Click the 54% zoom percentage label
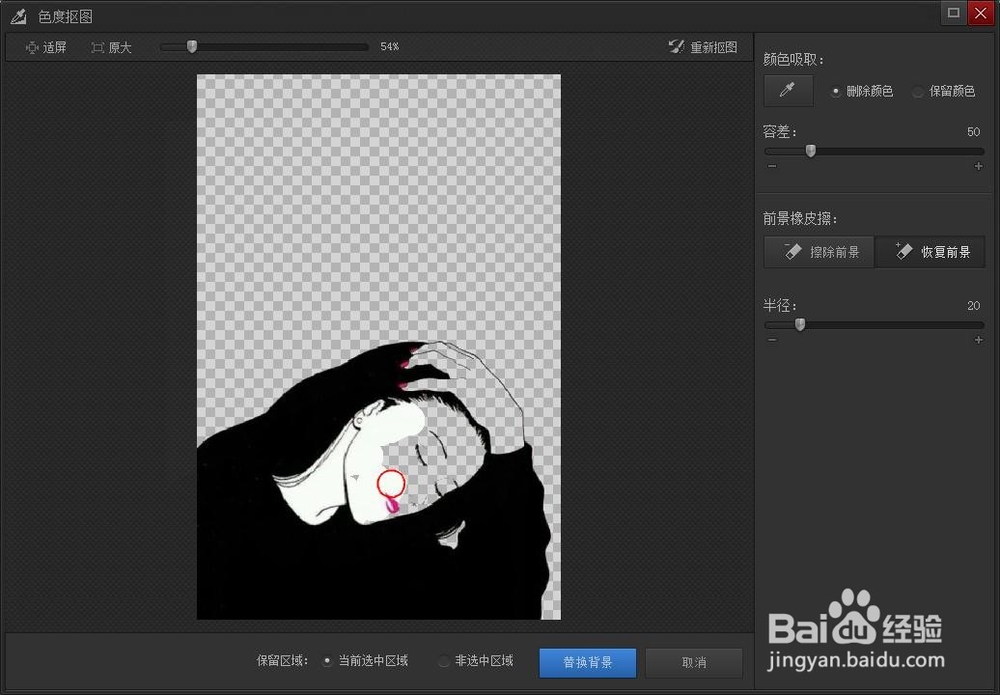Viewport: 1000px width, 695px height. (x=389, y=47)
